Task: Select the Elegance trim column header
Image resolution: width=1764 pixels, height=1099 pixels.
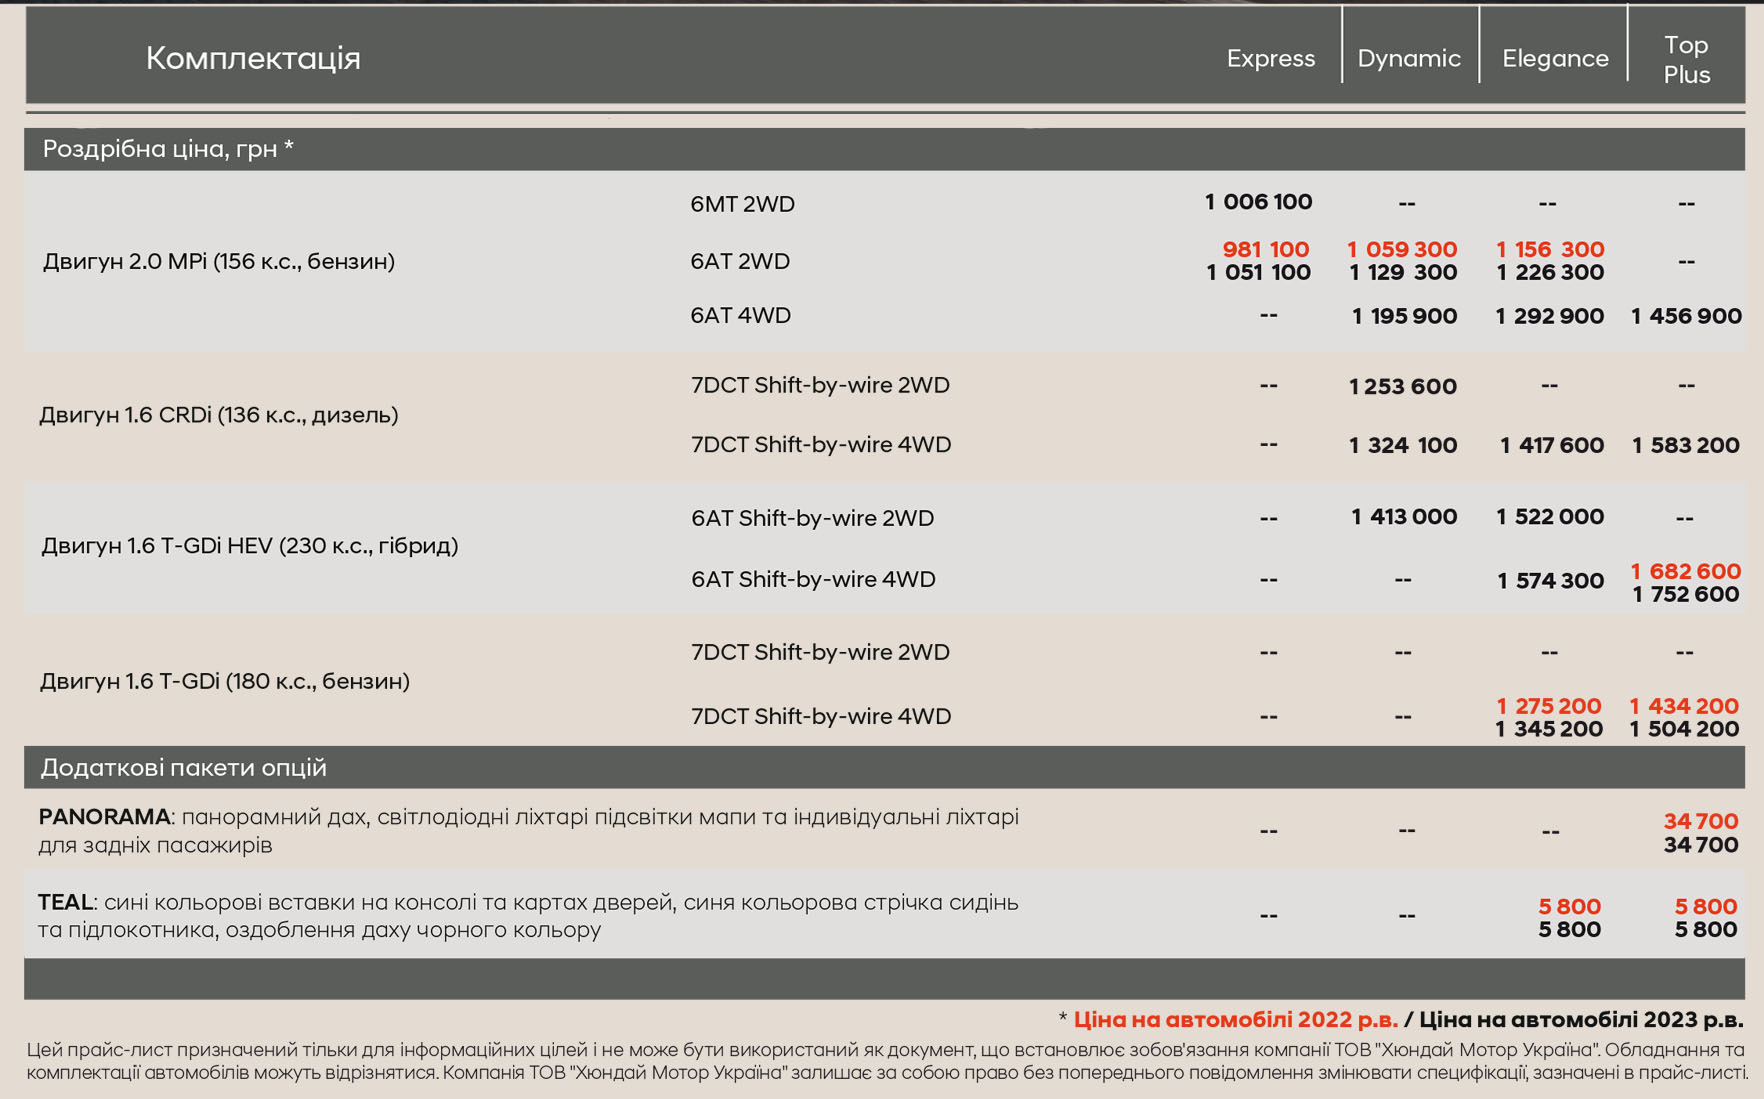Action: (x=1554, y=59)
